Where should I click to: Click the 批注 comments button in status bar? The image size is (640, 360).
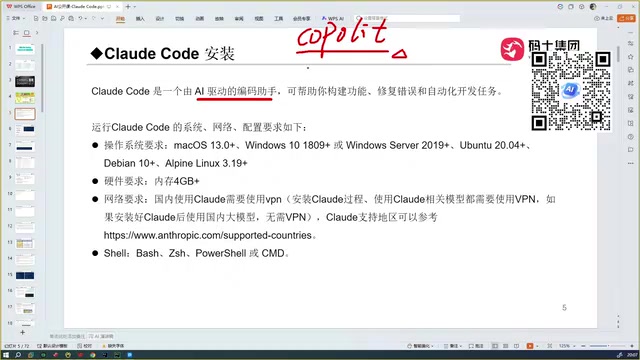click(476, 346)
